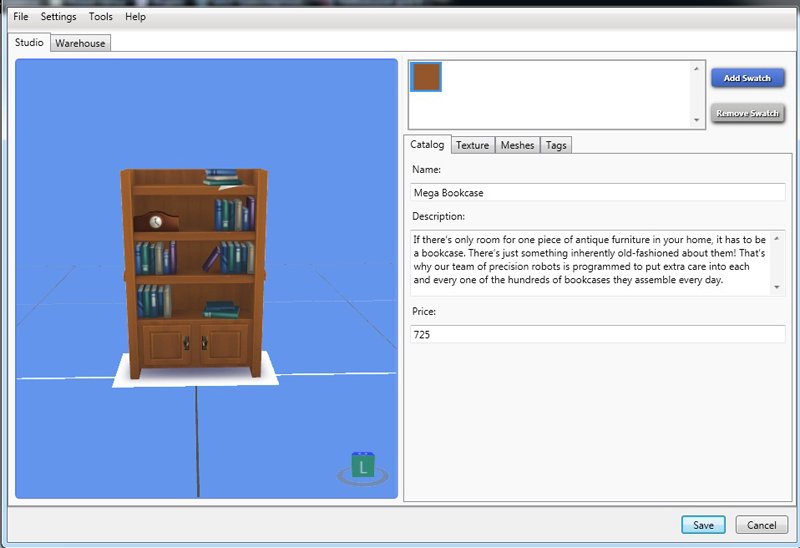Open the Settings menu

pyautogui.click(x=58, y=17)
